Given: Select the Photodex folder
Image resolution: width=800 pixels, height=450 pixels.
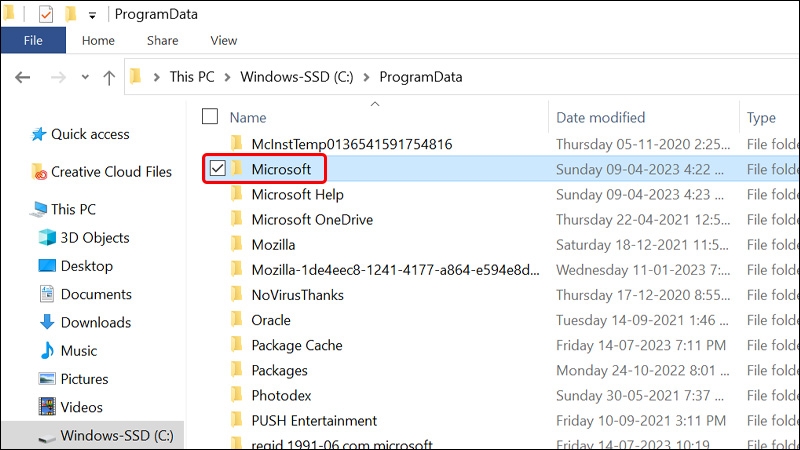Looking at the screenshot, I should pos(281,395).
